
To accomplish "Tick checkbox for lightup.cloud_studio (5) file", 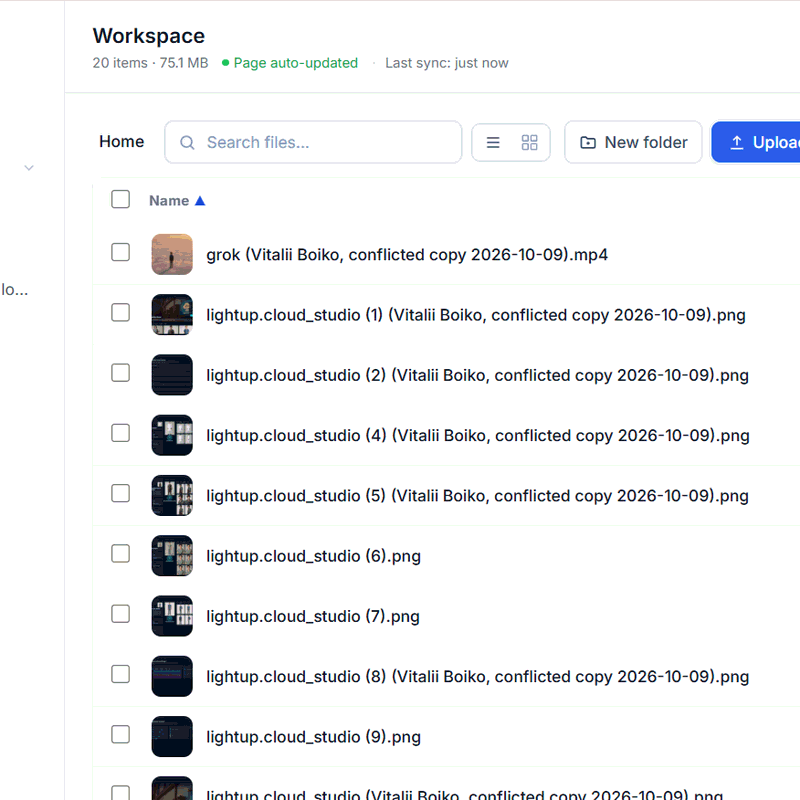I will 120,493.
